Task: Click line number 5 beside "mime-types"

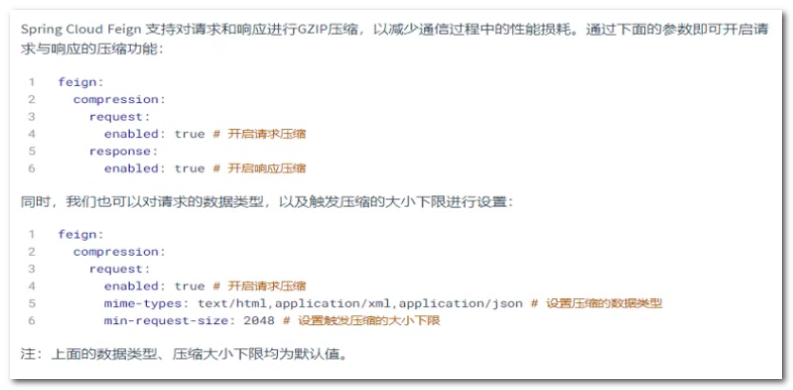Action: (x=32, y=304)
